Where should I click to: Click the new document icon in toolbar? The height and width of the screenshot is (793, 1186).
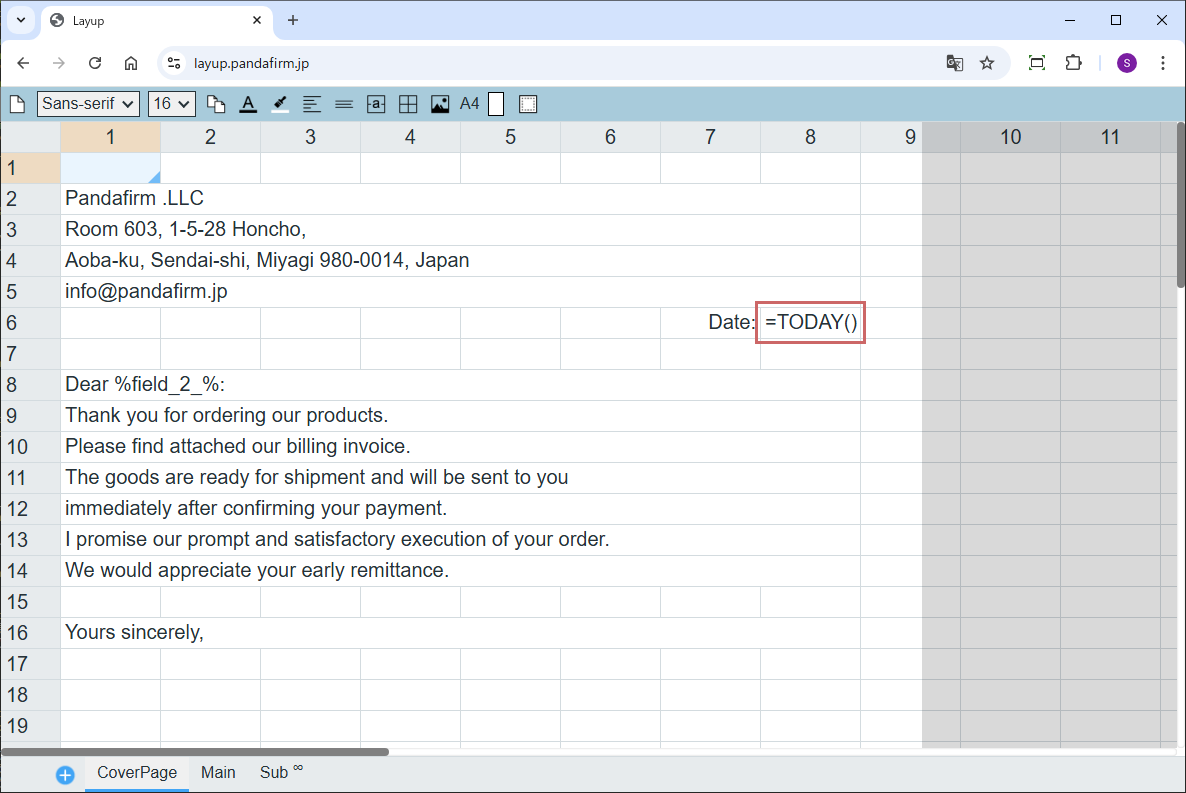17,104
